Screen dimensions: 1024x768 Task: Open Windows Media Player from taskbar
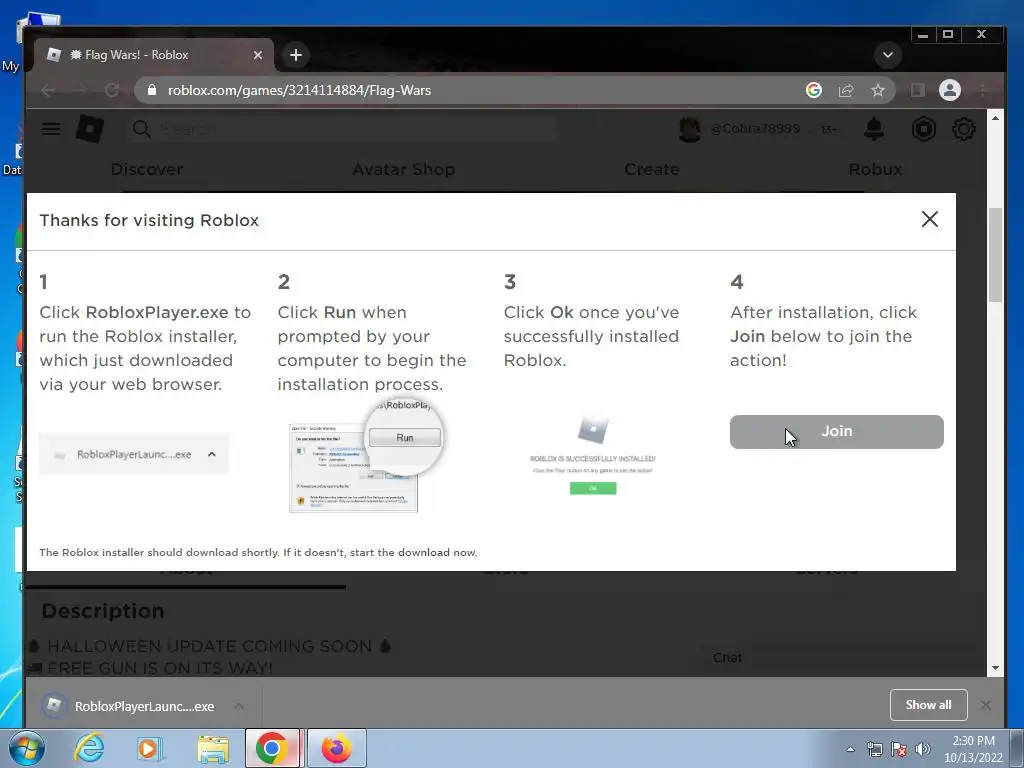pyautogui.click(x=150, y=748)
